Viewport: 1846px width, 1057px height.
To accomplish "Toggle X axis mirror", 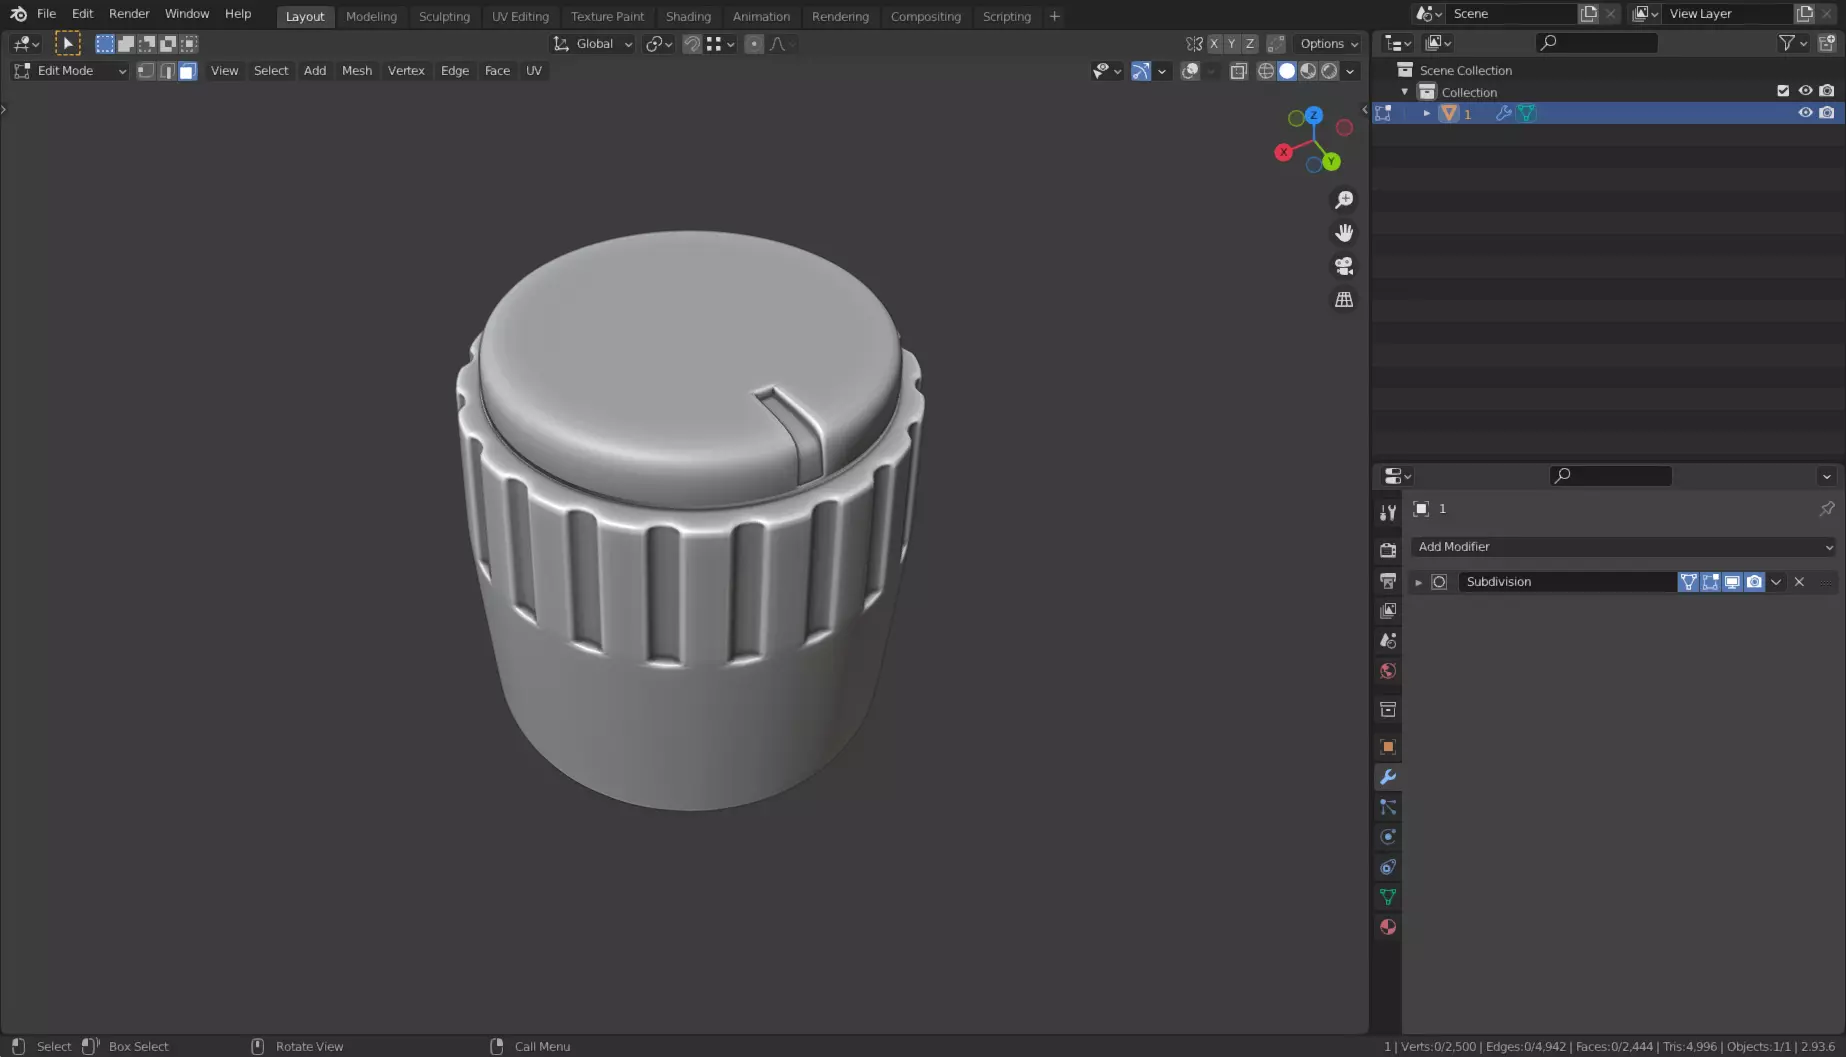I will point(1214,44).
